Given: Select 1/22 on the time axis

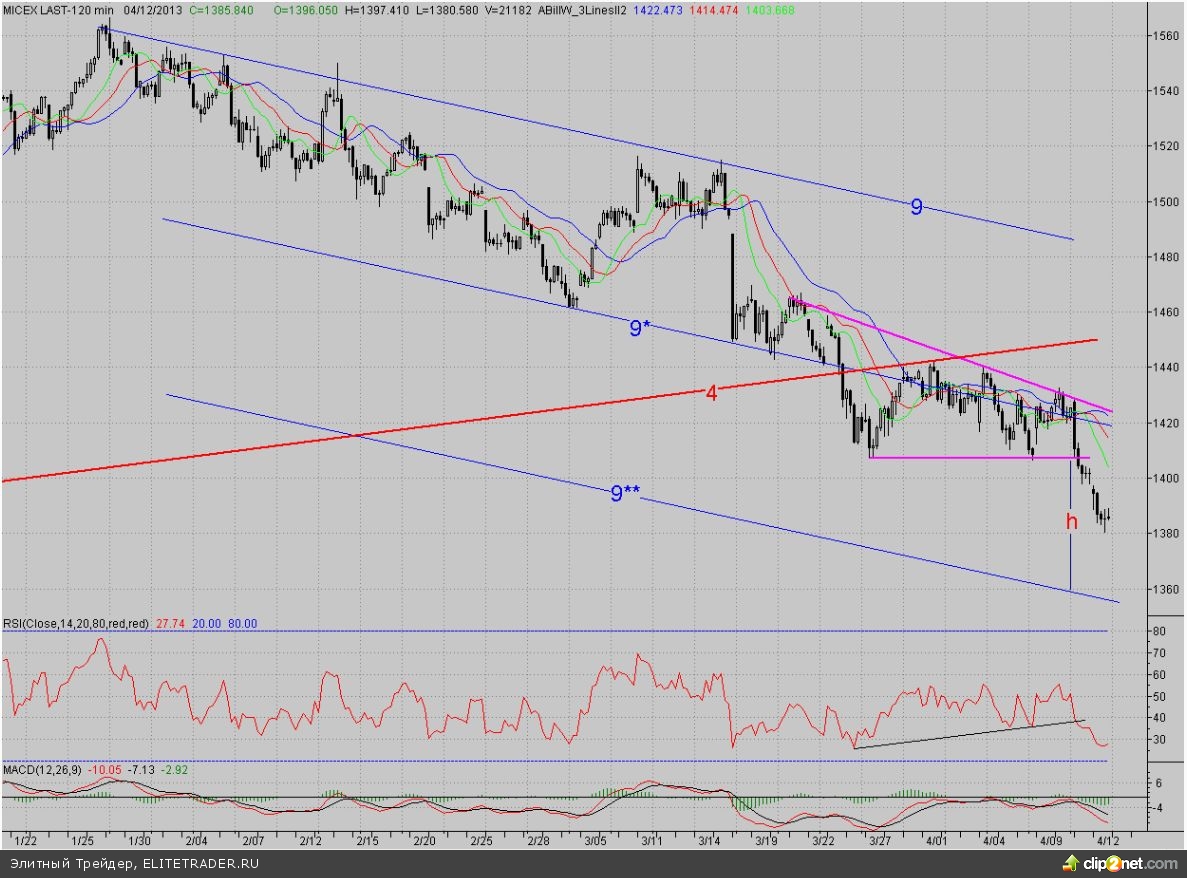Looking at the screenshot, I should pyautogui.click(x=26, y=842).
